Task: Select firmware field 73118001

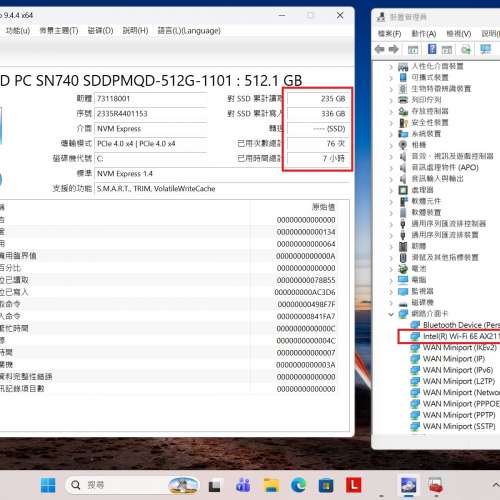Action: 151,99
